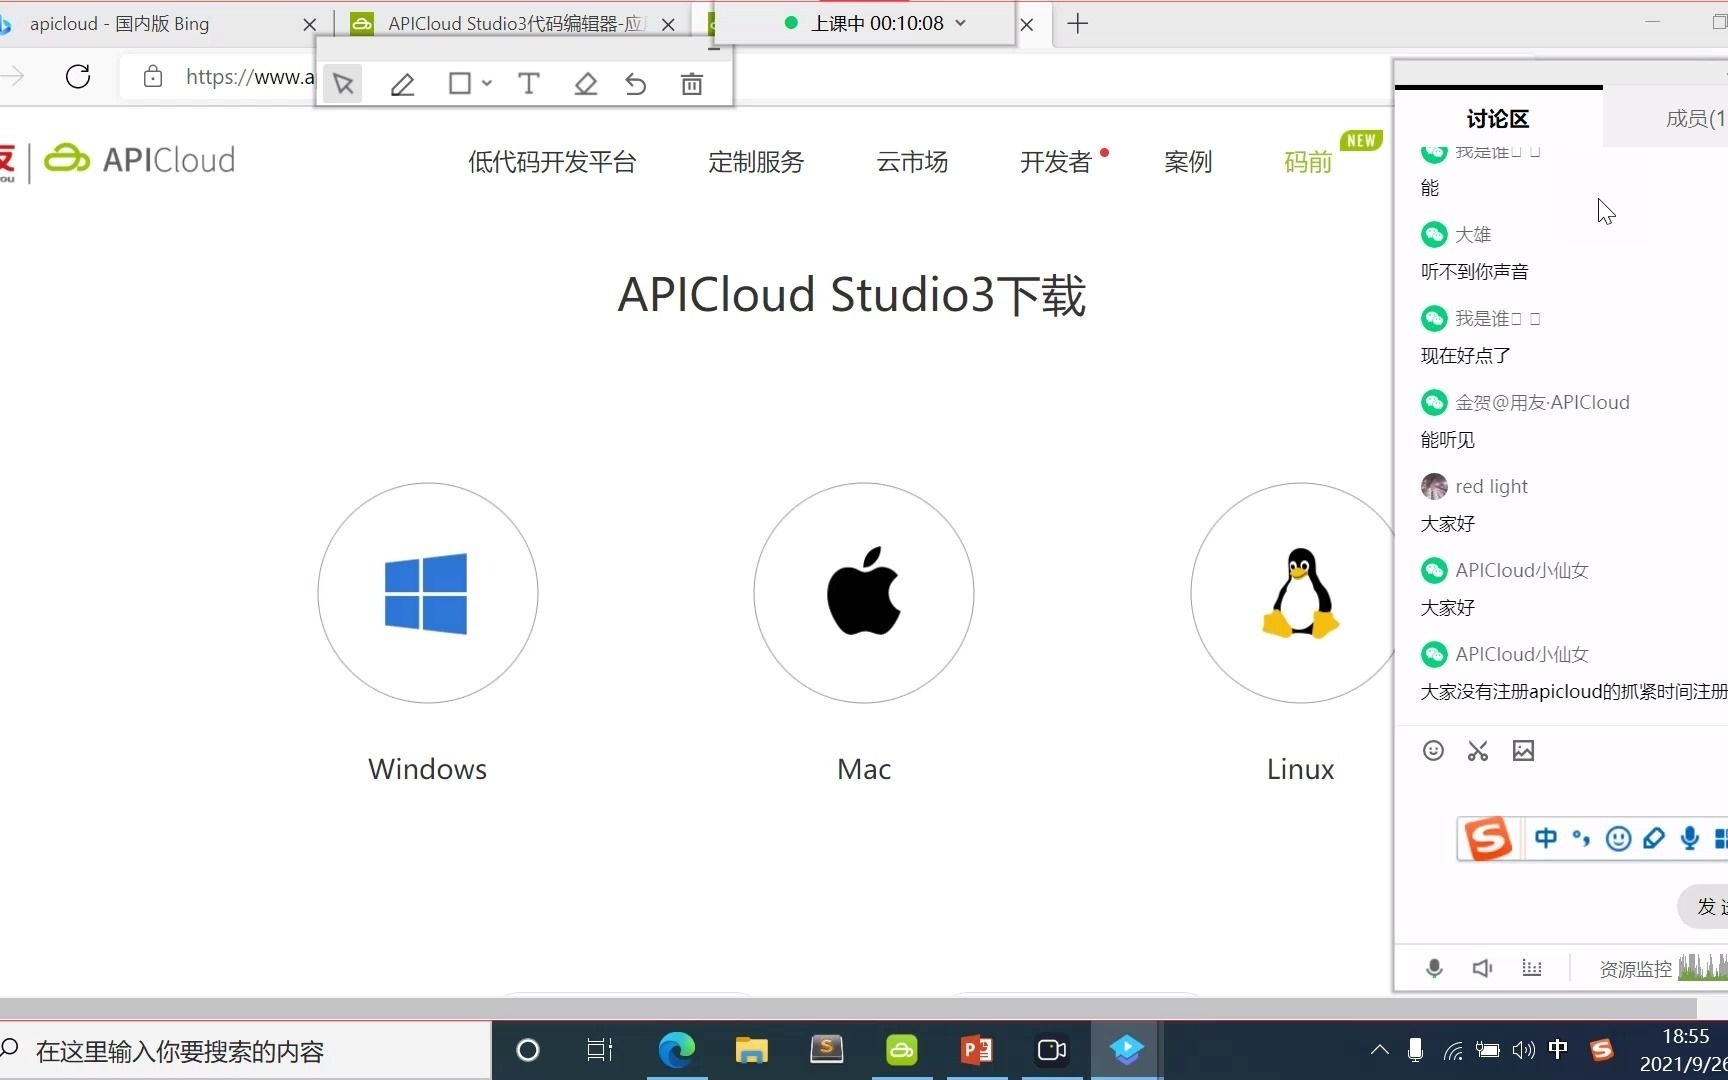Switch to 讨论区 tab
The width and height of the screenshot is (1728, 1080).
(1498, 118)
